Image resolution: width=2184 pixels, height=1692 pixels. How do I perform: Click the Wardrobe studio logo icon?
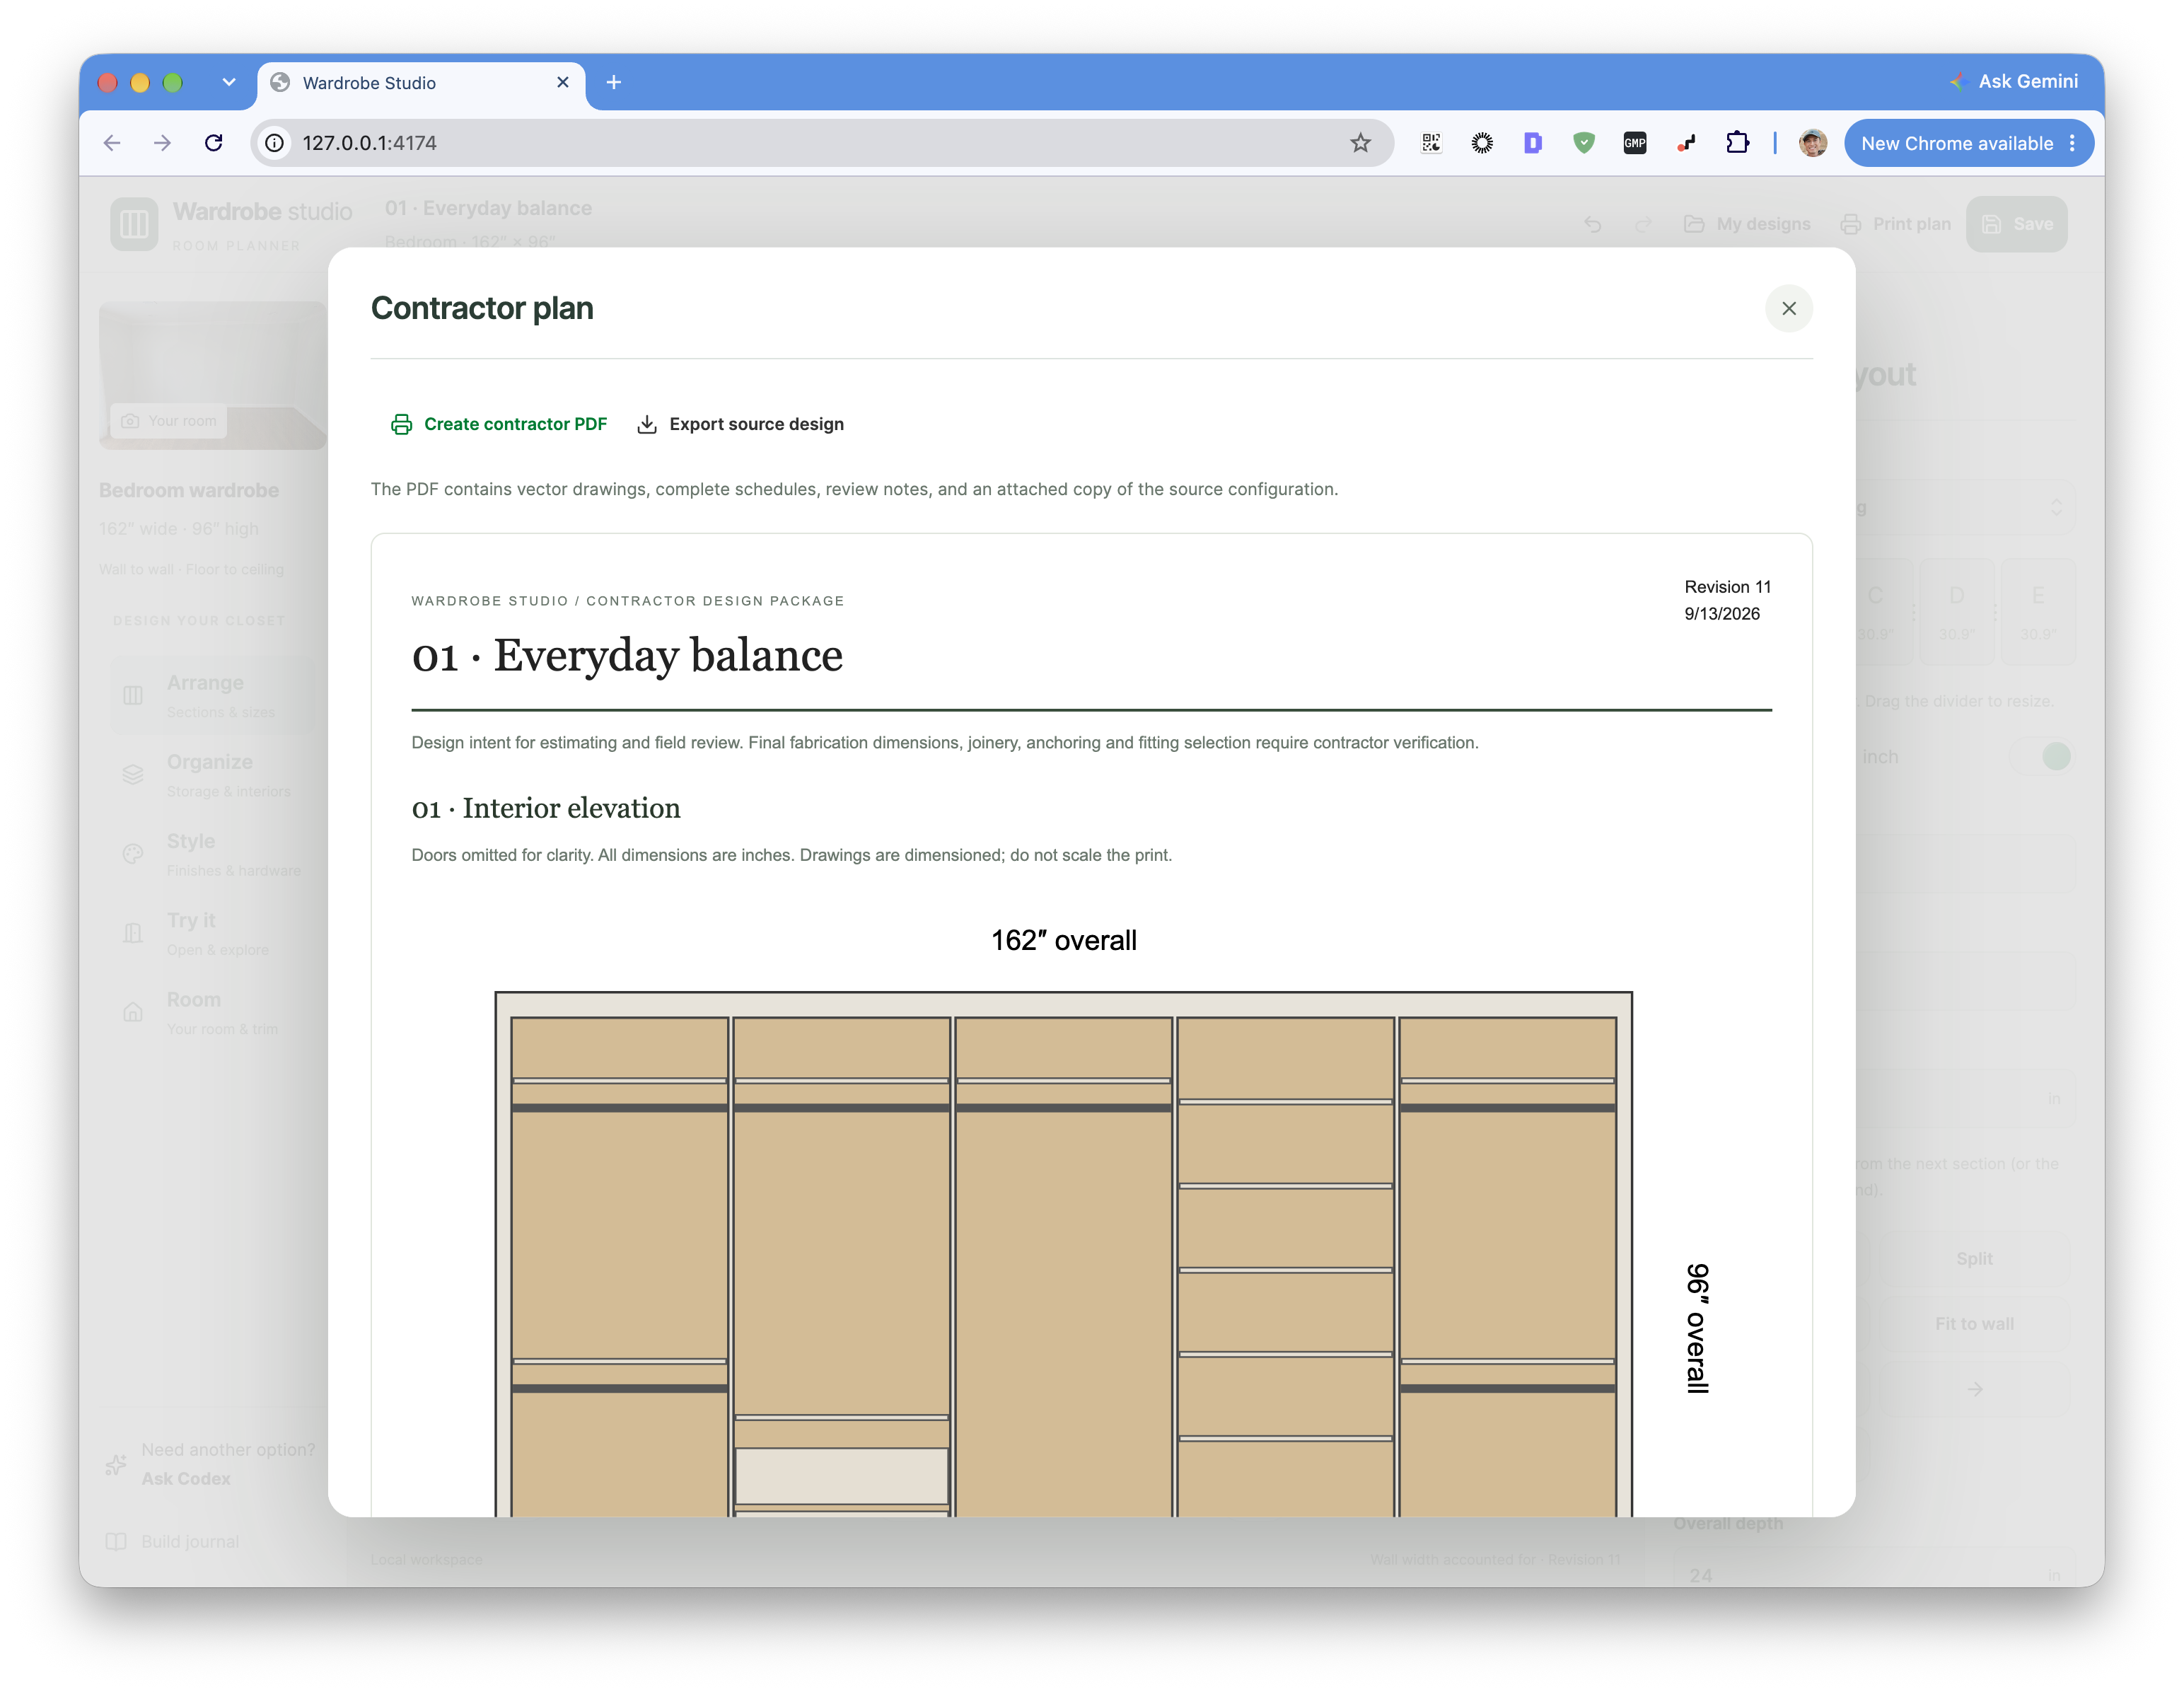click(134, 224)
